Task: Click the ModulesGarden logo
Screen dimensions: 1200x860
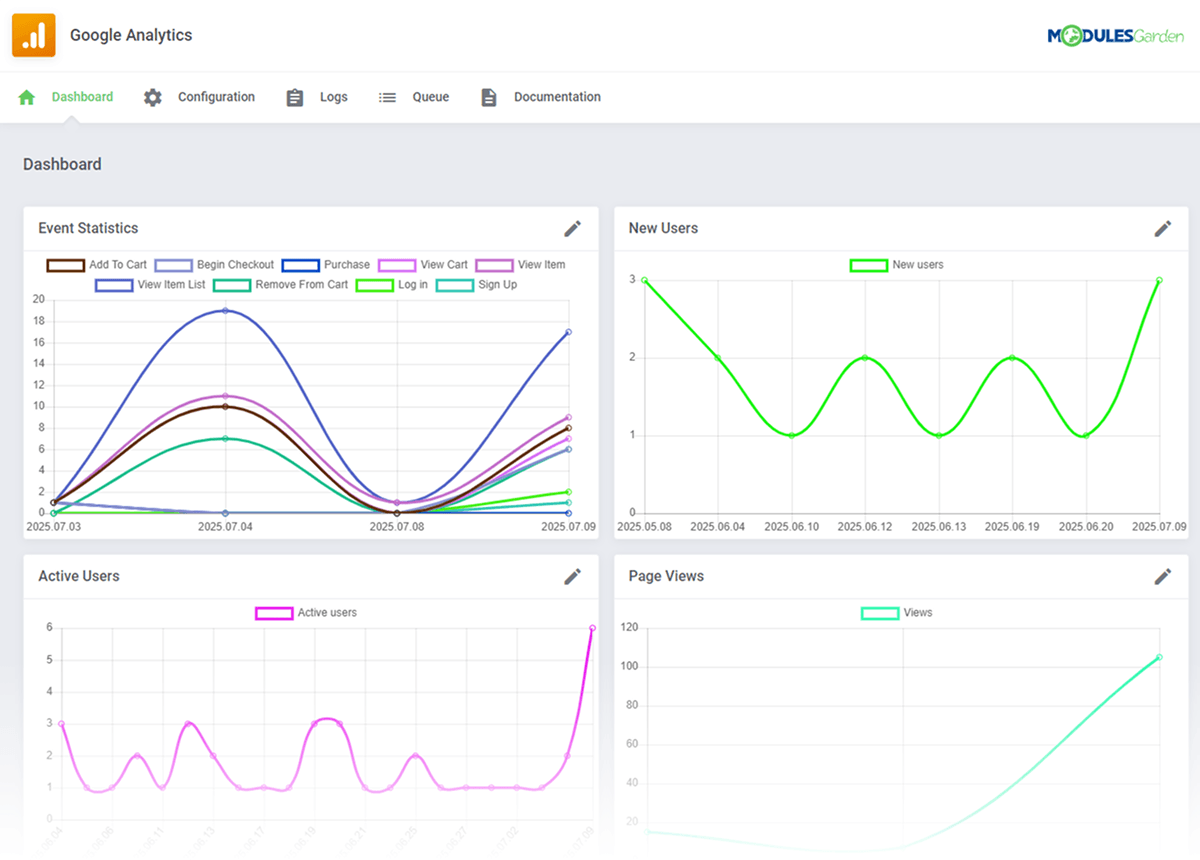Action: (x=1115, y=36)
